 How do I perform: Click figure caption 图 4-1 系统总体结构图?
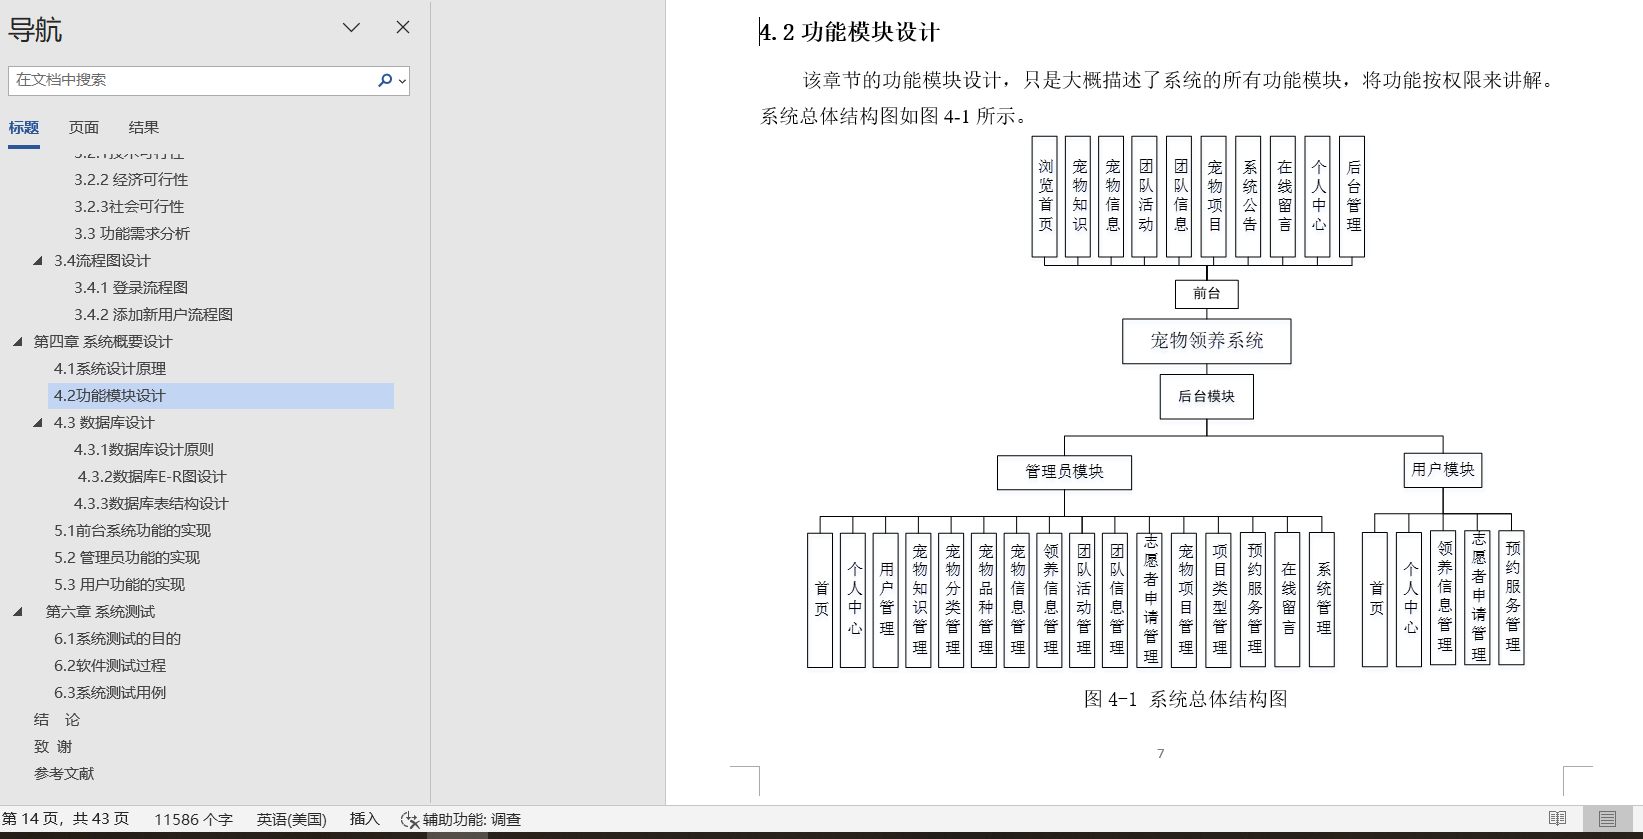(x=1186, y=699)
